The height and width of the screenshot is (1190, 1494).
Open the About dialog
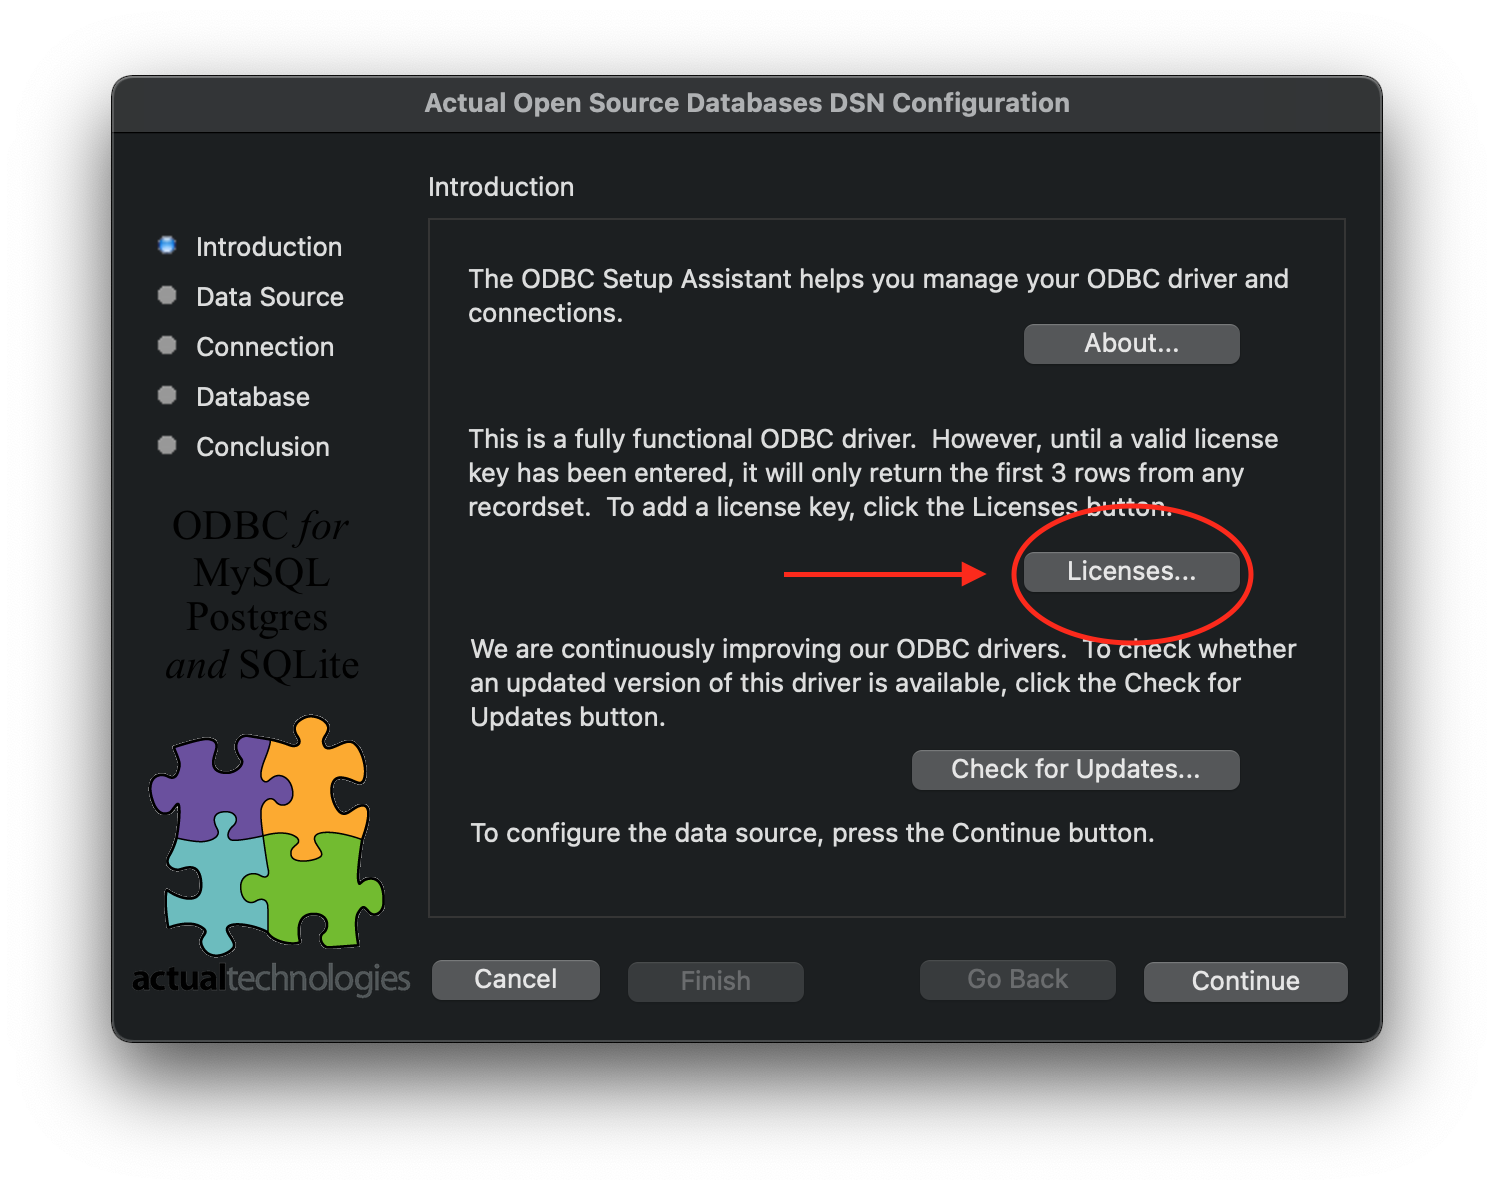(x=1131, y=344)
